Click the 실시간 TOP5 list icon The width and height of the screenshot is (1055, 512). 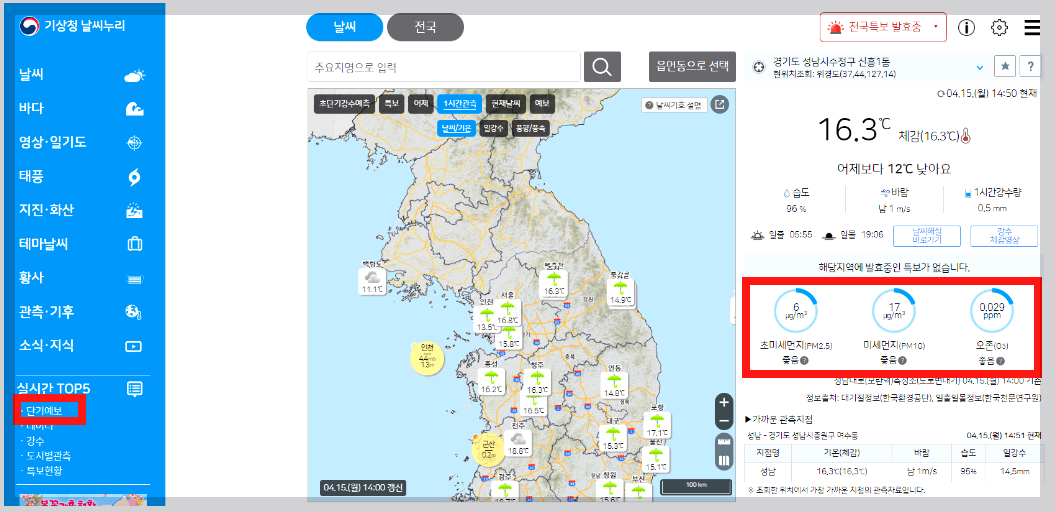click(x=135, y=388)
